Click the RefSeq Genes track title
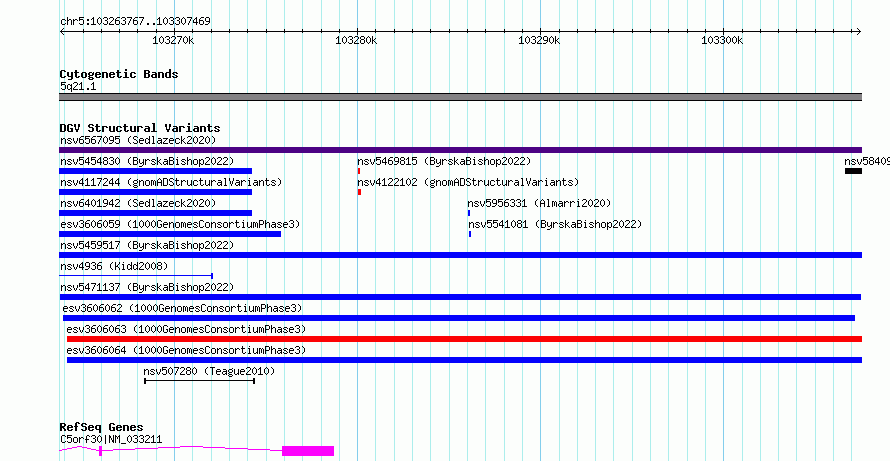The image size is (890, 461). [101, 427]
